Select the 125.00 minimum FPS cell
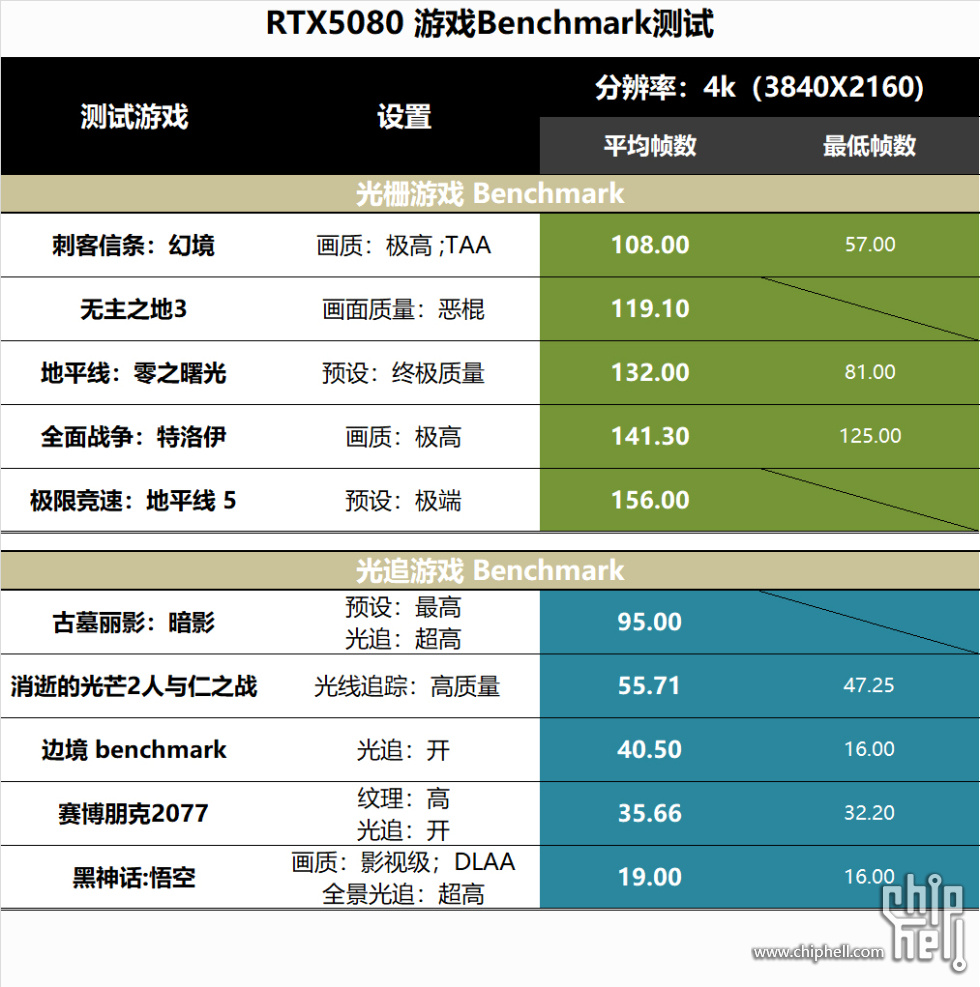 (x=870, y=436)
